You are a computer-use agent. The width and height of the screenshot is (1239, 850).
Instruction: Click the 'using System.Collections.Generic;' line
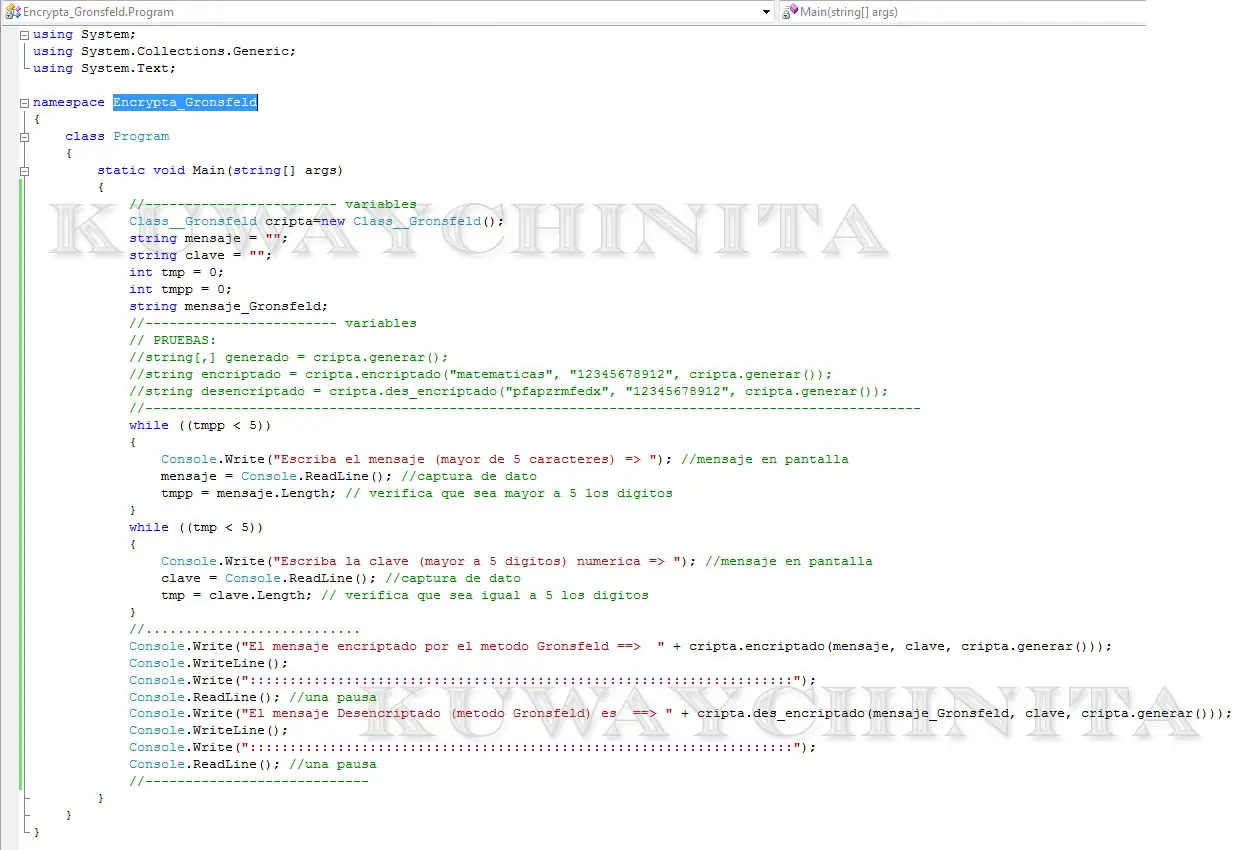(165, 51)
